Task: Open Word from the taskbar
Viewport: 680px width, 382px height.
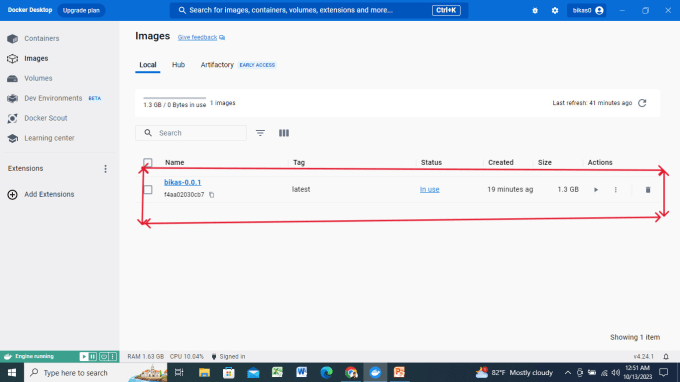Action: pos(302,372)
